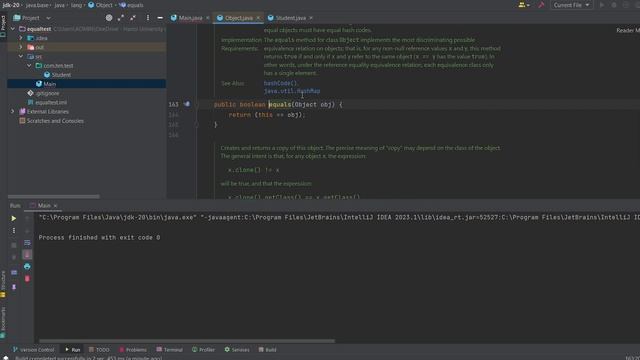Close the Student.java tab

pyautogui.click(x=311, y=18)
